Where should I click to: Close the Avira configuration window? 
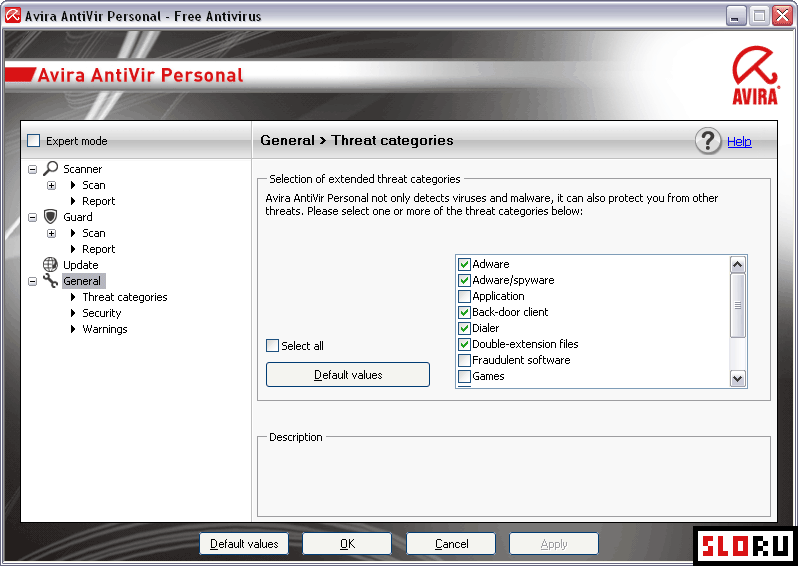click(x=782, y=16)
